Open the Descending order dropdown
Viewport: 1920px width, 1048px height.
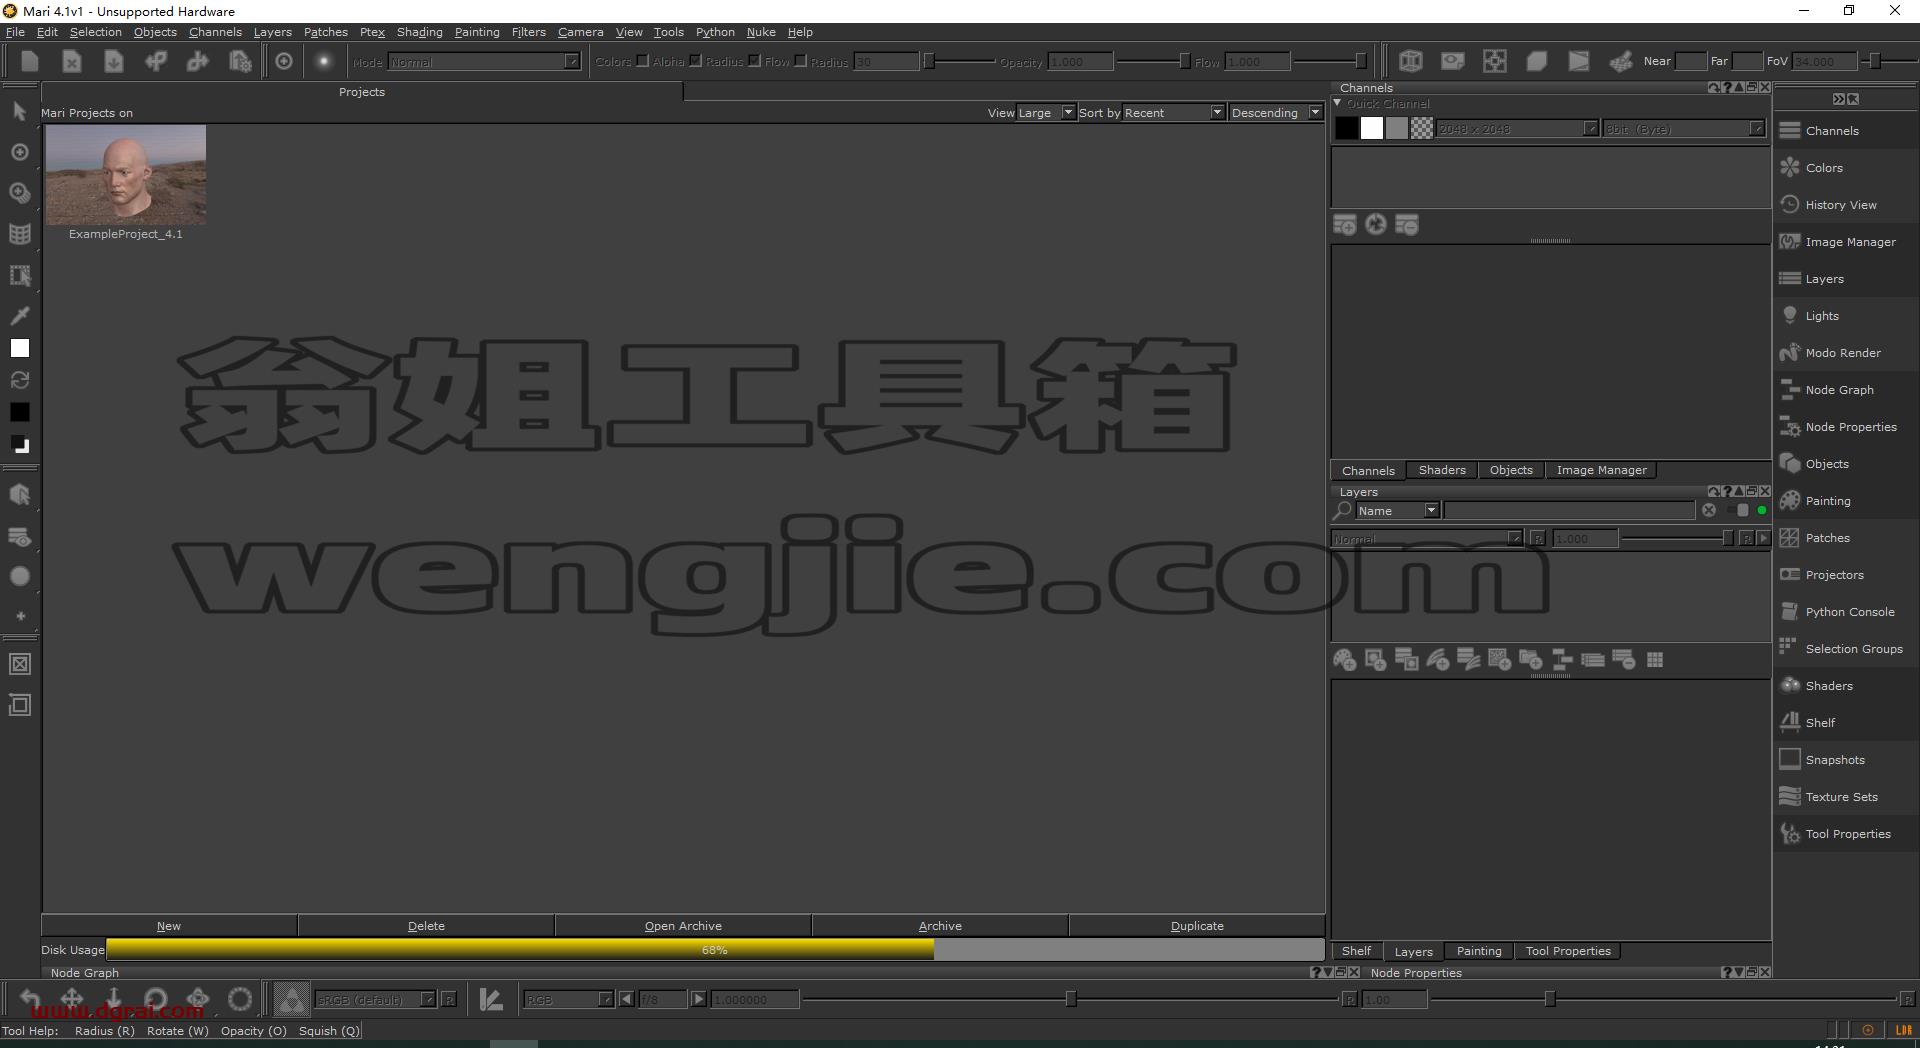[x=1276, y=113]
